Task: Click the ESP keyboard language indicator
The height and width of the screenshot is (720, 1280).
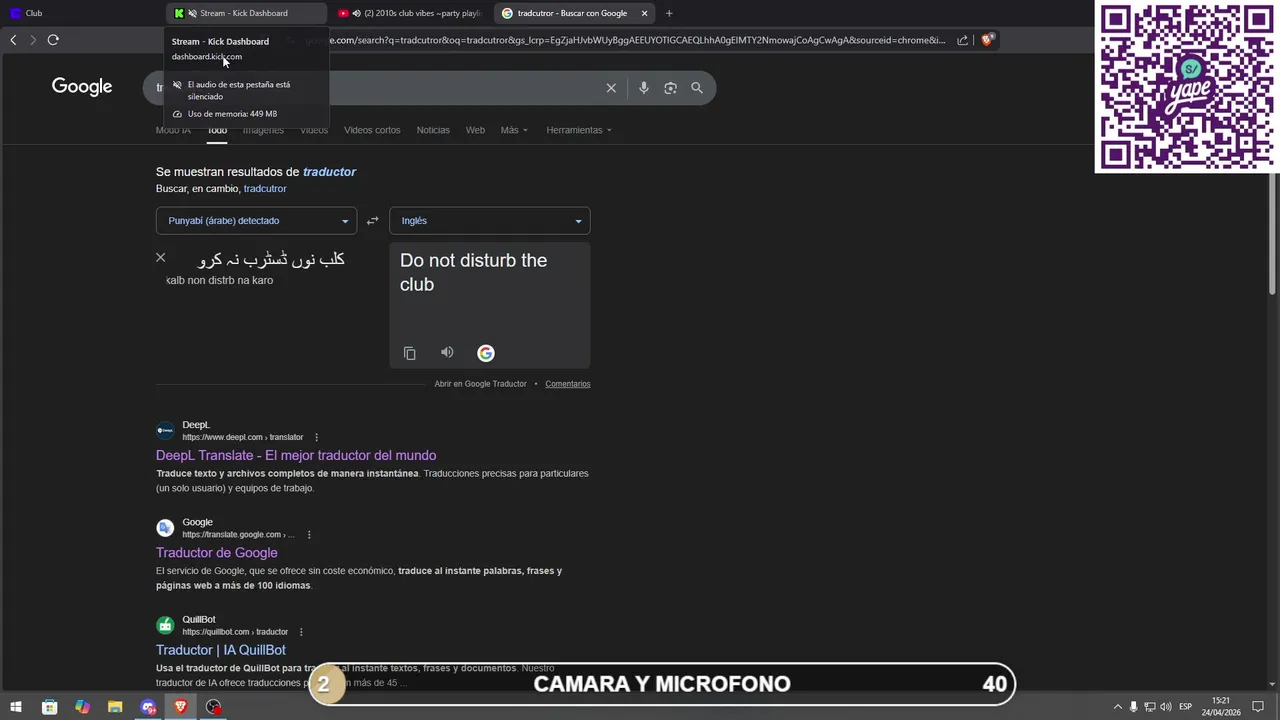Action: 1185,707
